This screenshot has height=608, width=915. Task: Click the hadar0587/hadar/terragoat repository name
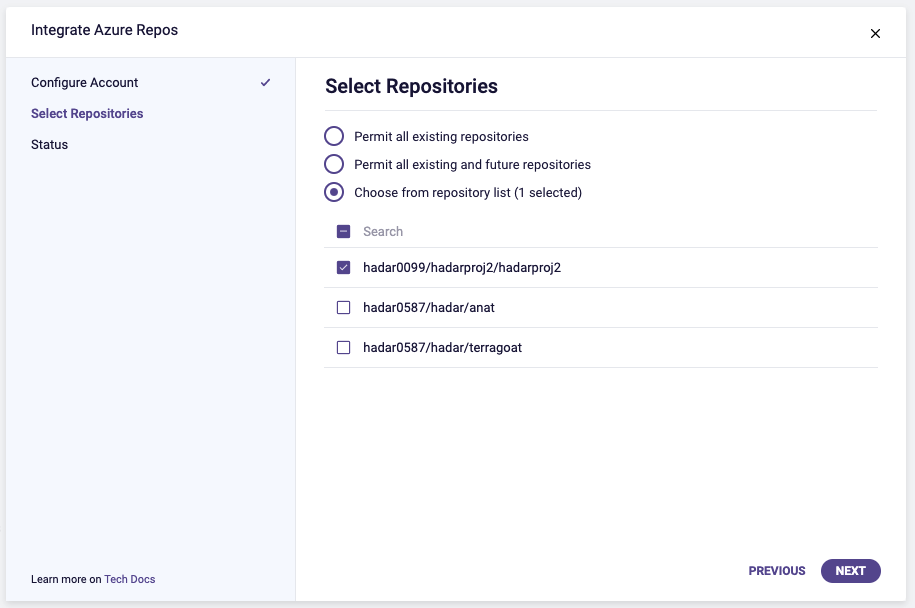[x=443, y=348]
